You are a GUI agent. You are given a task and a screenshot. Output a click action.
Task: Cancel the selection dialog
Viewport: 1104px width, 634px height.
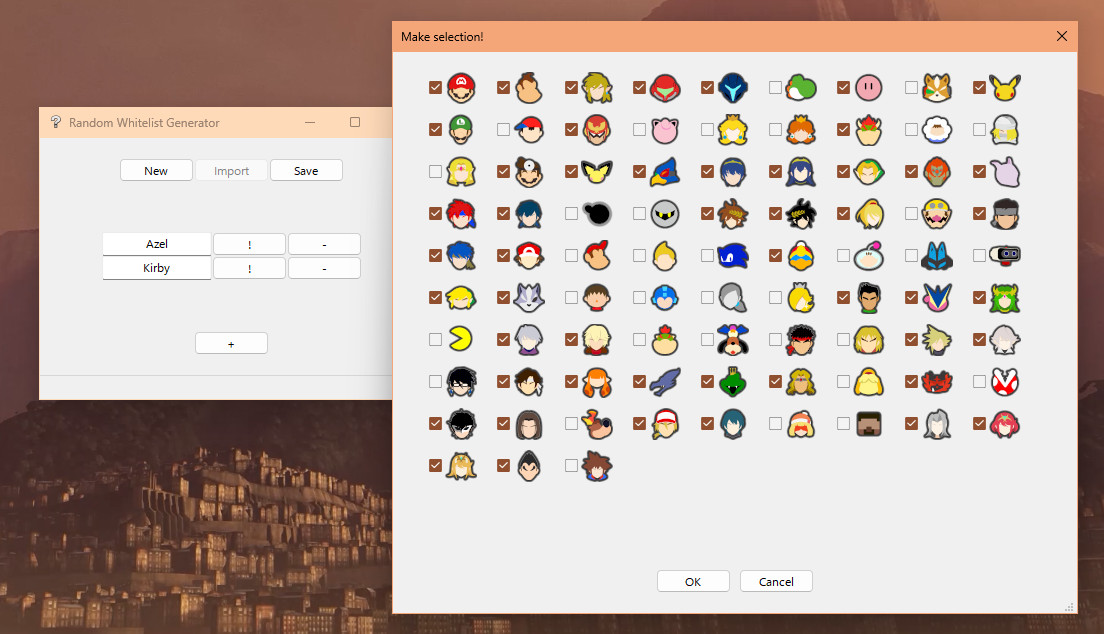pyautogui.click(x=776, y=582)
